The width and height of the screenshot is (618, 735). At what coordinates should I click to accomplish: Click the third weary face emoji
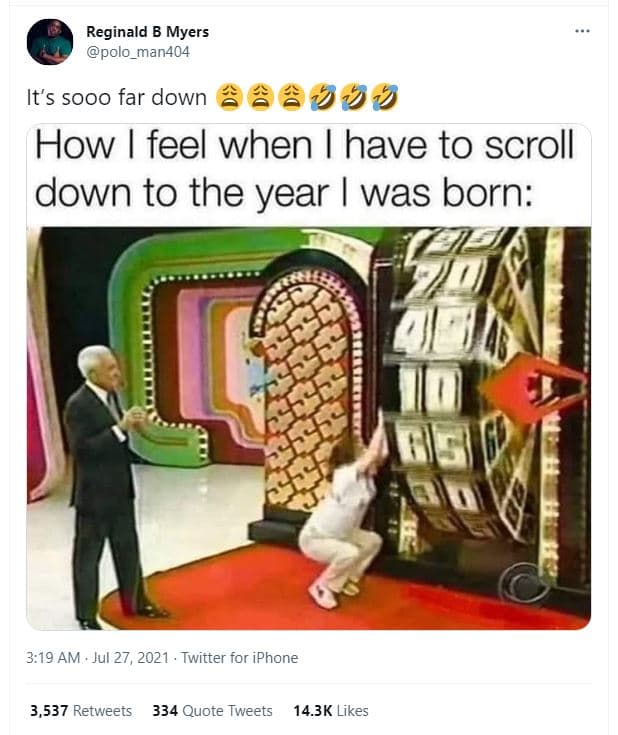click(291, 98)
